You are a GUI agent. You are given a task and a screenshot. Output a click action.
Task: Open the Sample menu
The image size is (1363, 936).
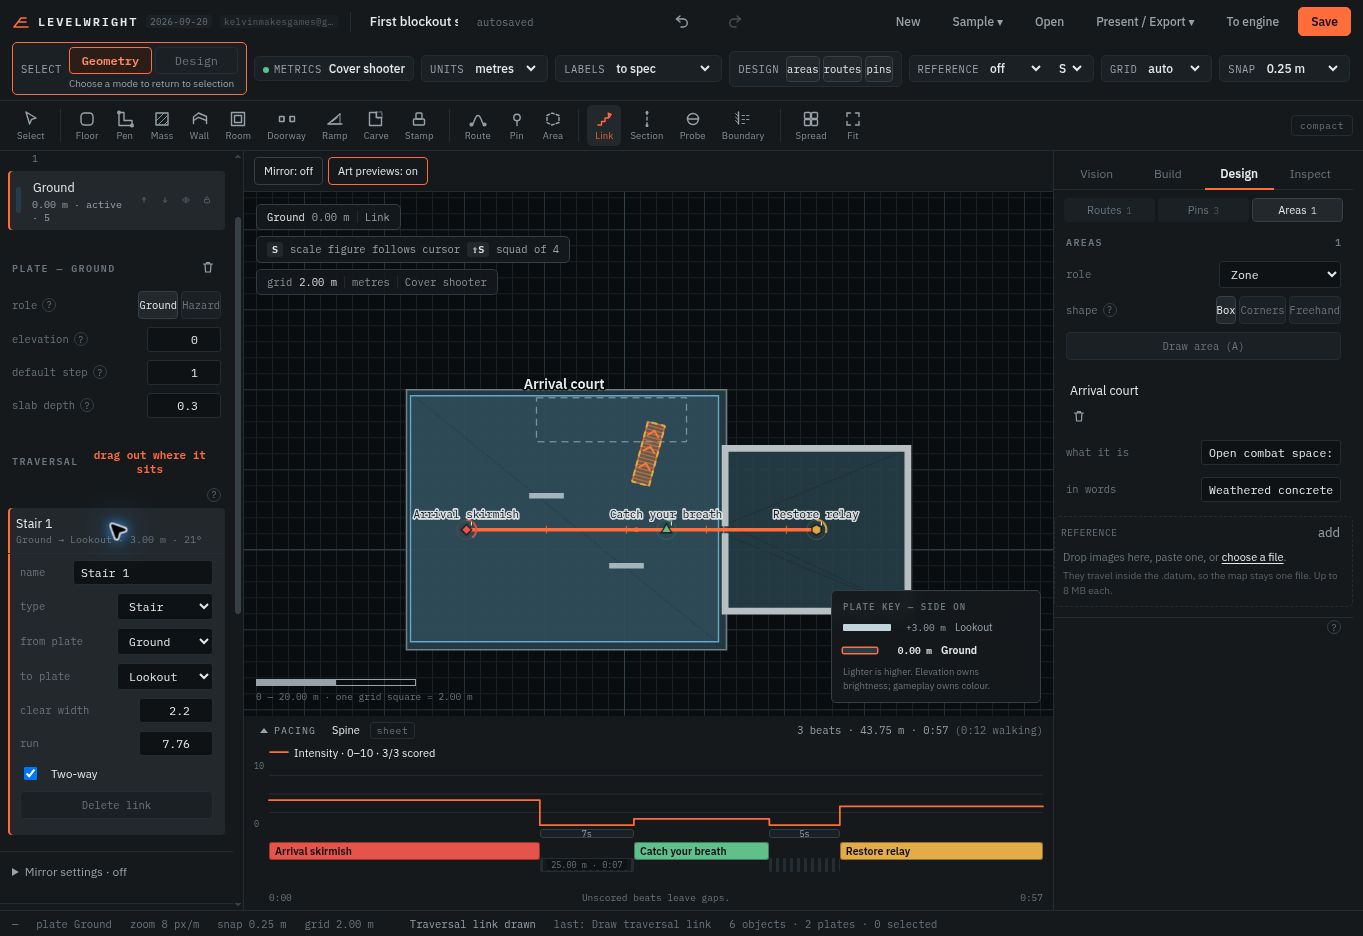click(x=977, y=21)
